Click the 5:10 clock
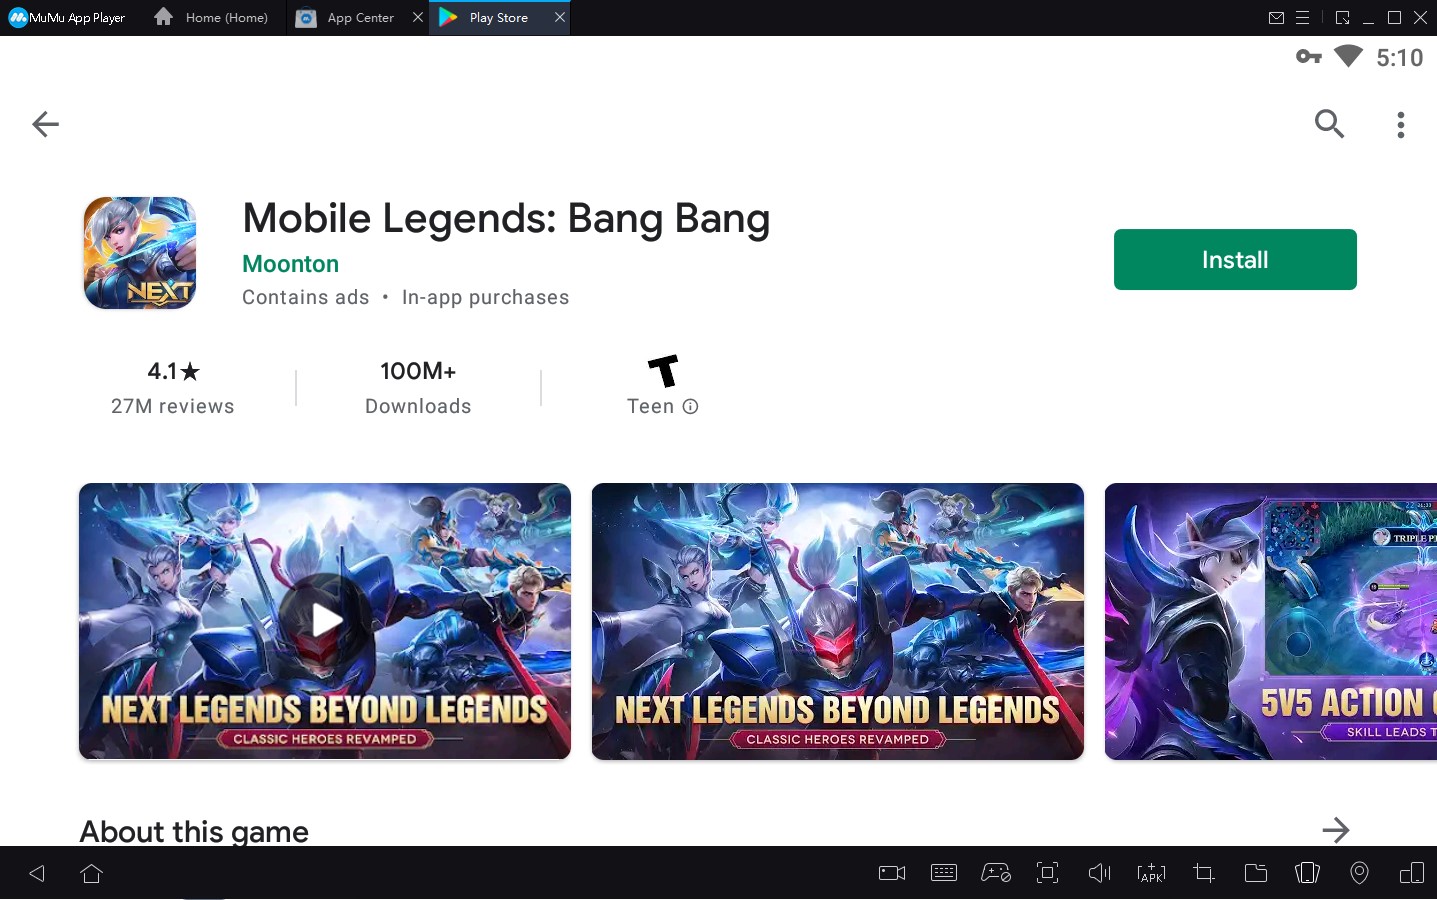The image size is (1437, 900). [1399, 58]
